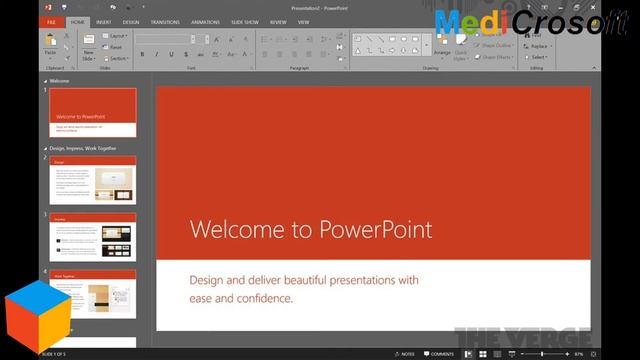This screenshot has height=360, width=640.
Task: Select slide 3 thumbnail
Action: coord(93,237)
